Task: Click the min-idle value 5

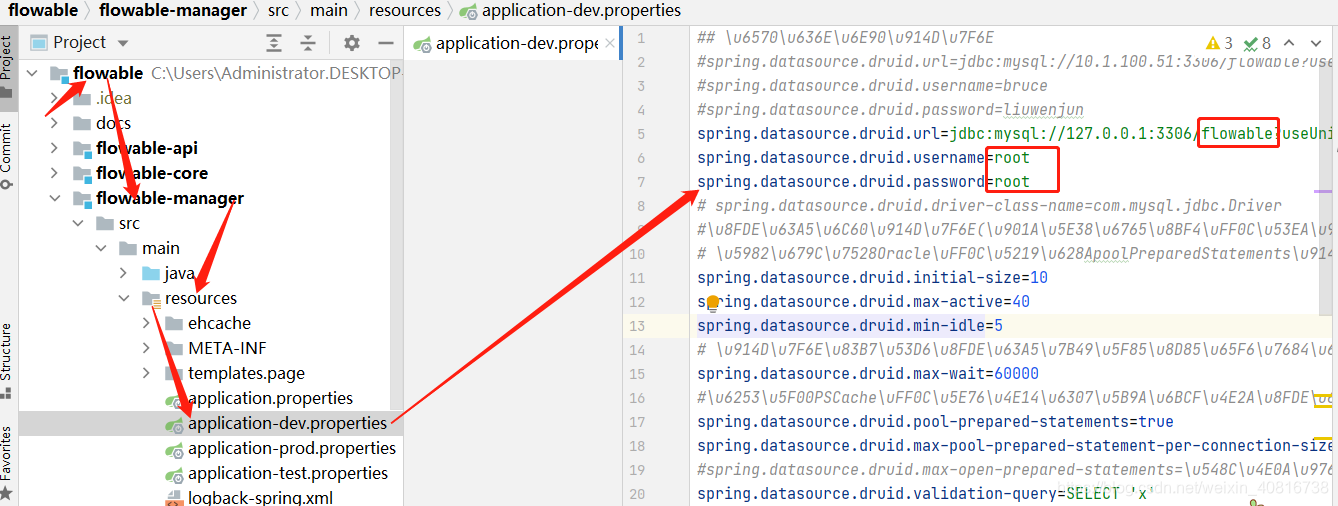Action: tap(998, 326)
